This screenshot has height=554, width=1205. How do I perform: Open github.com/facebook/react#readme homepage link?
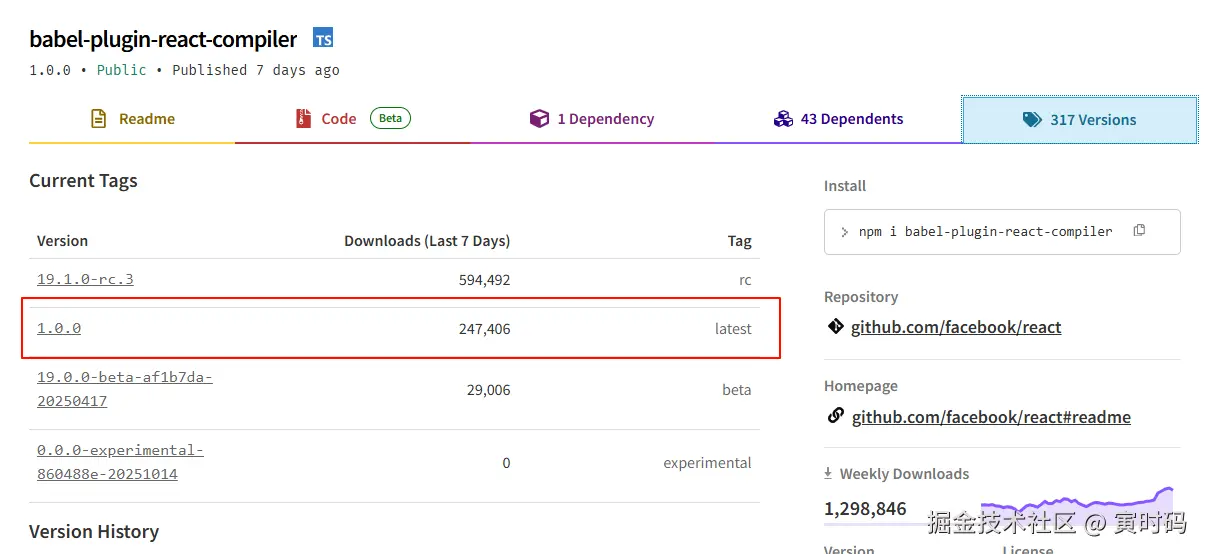pos(990,417)
